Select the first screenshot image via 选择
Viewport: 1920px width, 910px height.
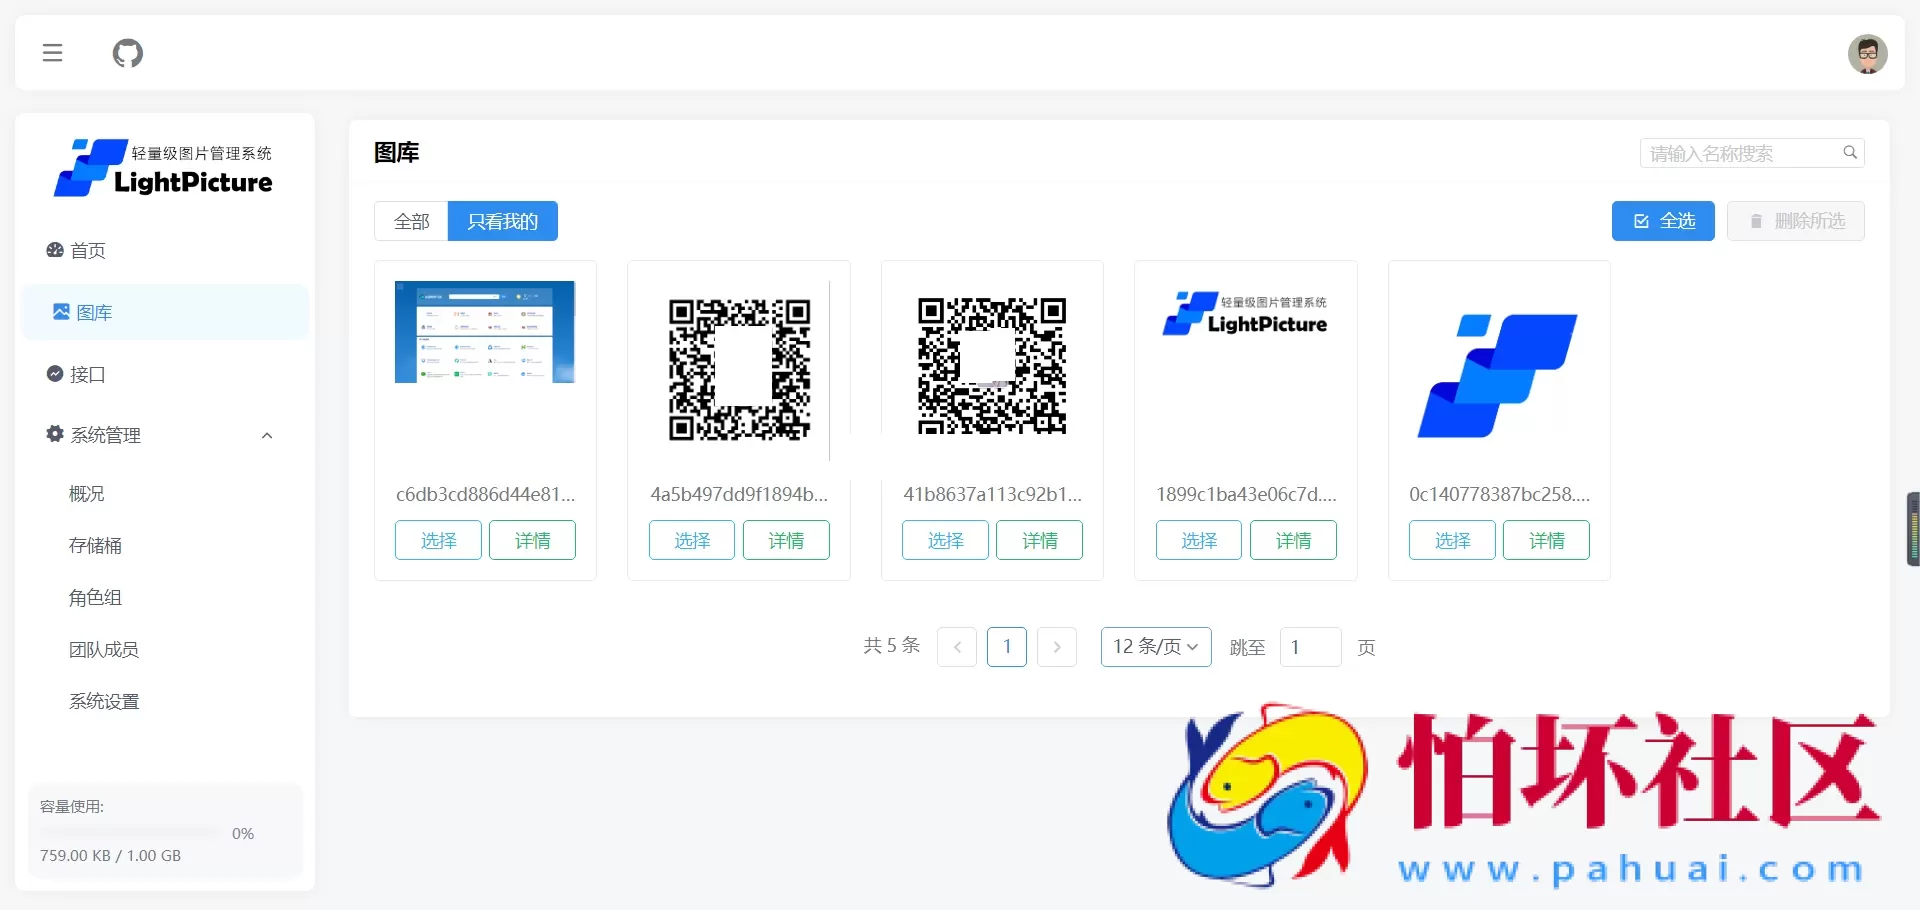(x=437, y=540)
